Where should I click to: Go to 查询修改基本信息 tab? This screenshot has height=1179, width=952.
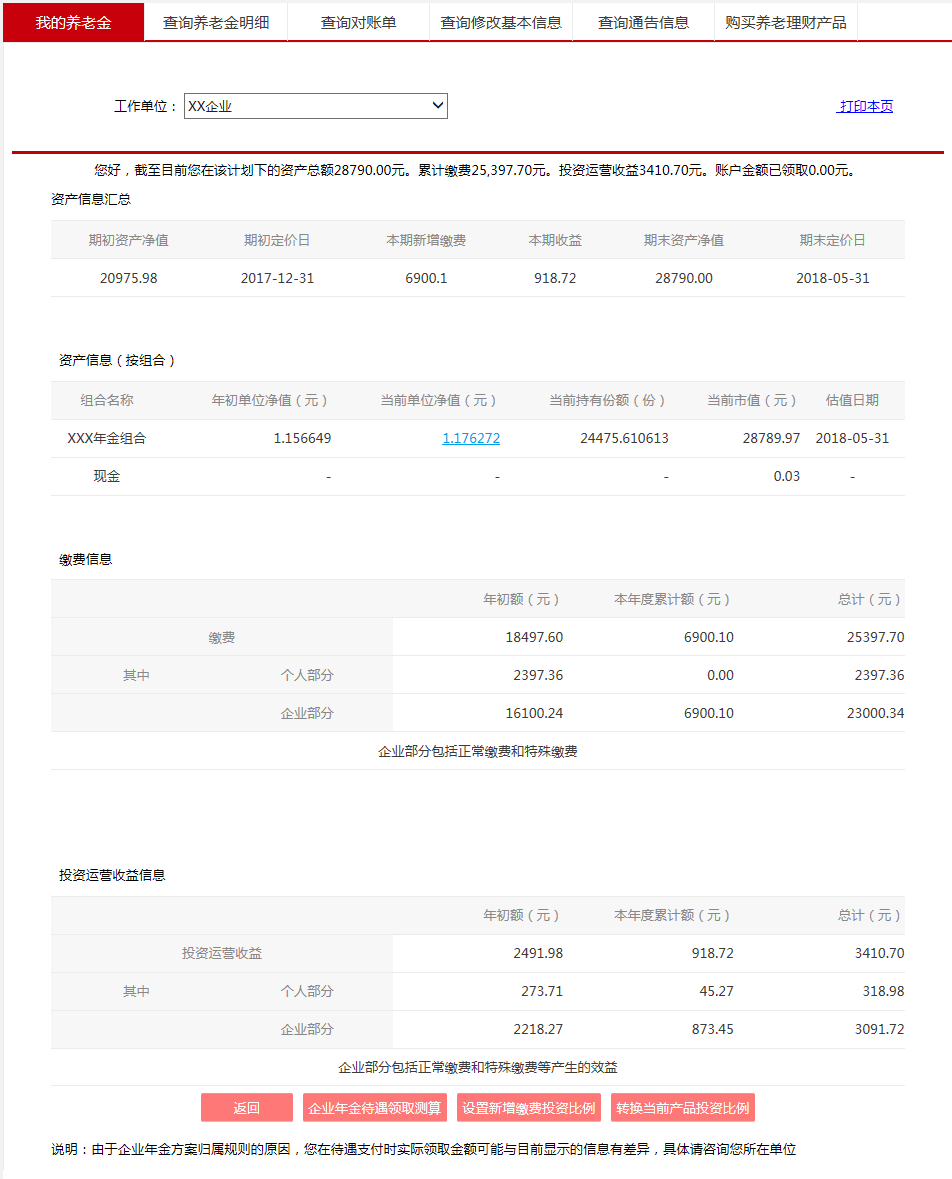click(501, 22)
